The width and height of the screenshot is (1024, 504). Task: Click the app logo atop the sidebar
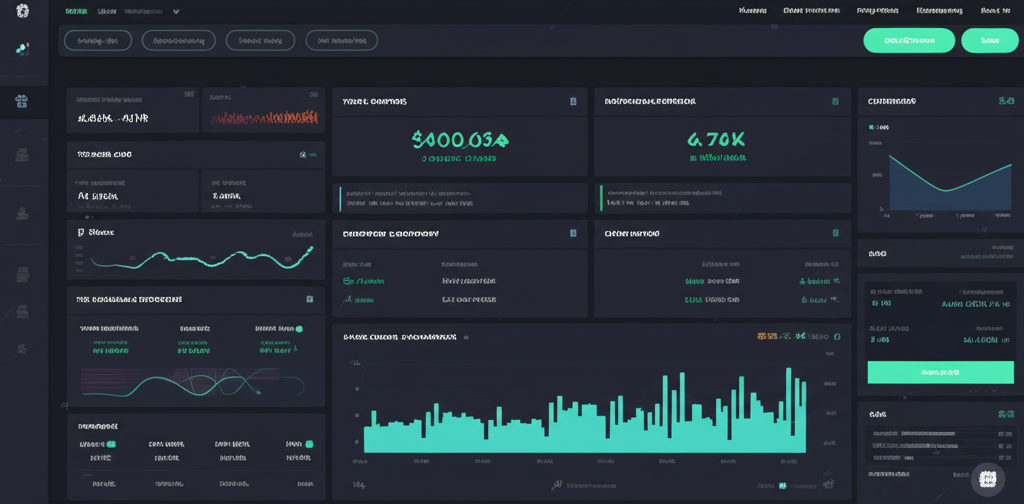23,11
